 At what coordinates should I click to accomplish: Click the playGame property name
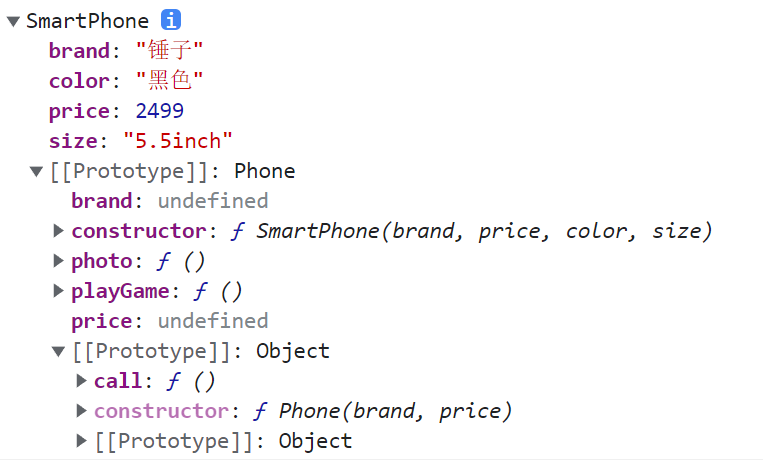coord(112,291)
